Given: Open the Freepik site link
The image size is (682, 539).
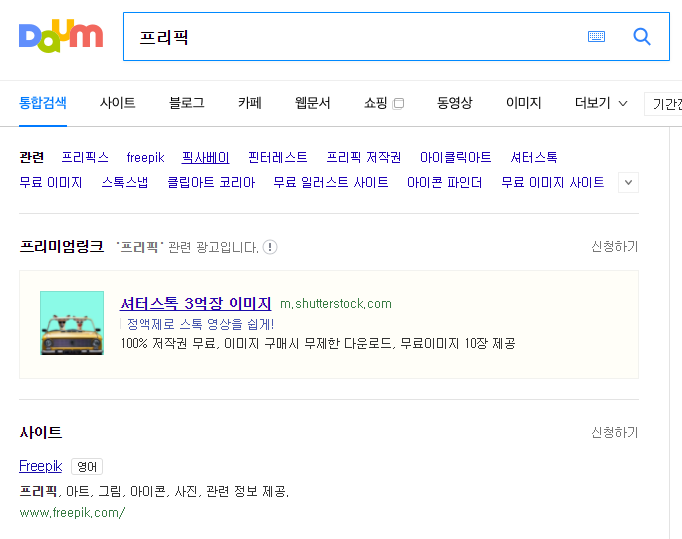Looking at the screenshot, I should pos(40,466).
